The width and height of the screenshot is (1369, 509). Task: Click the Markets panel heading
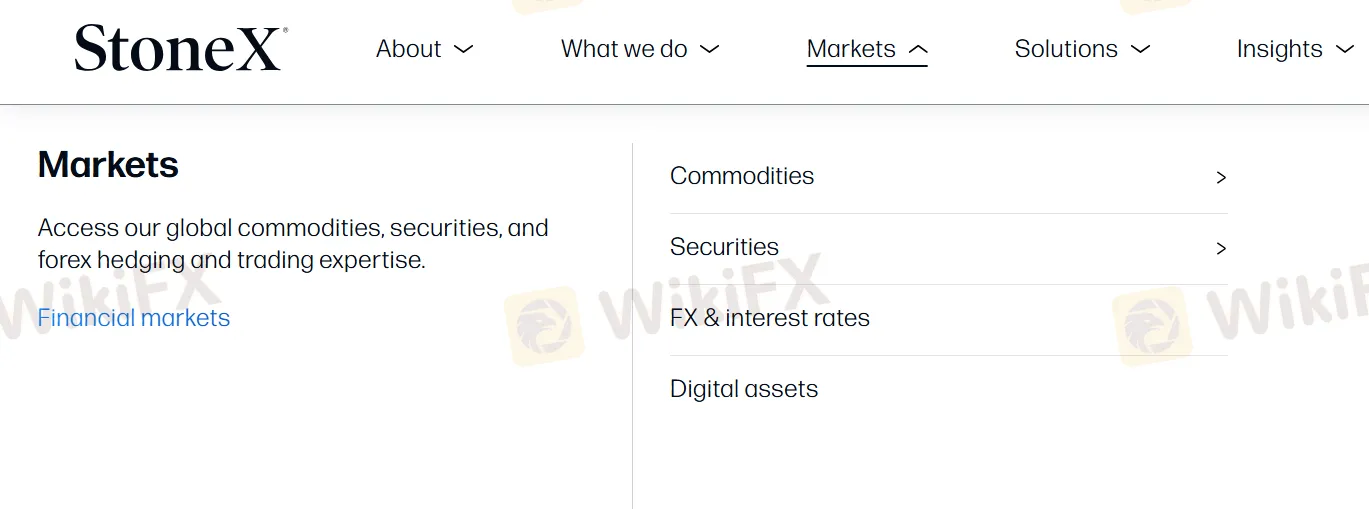pyautogui.click(x=108, y=164)
